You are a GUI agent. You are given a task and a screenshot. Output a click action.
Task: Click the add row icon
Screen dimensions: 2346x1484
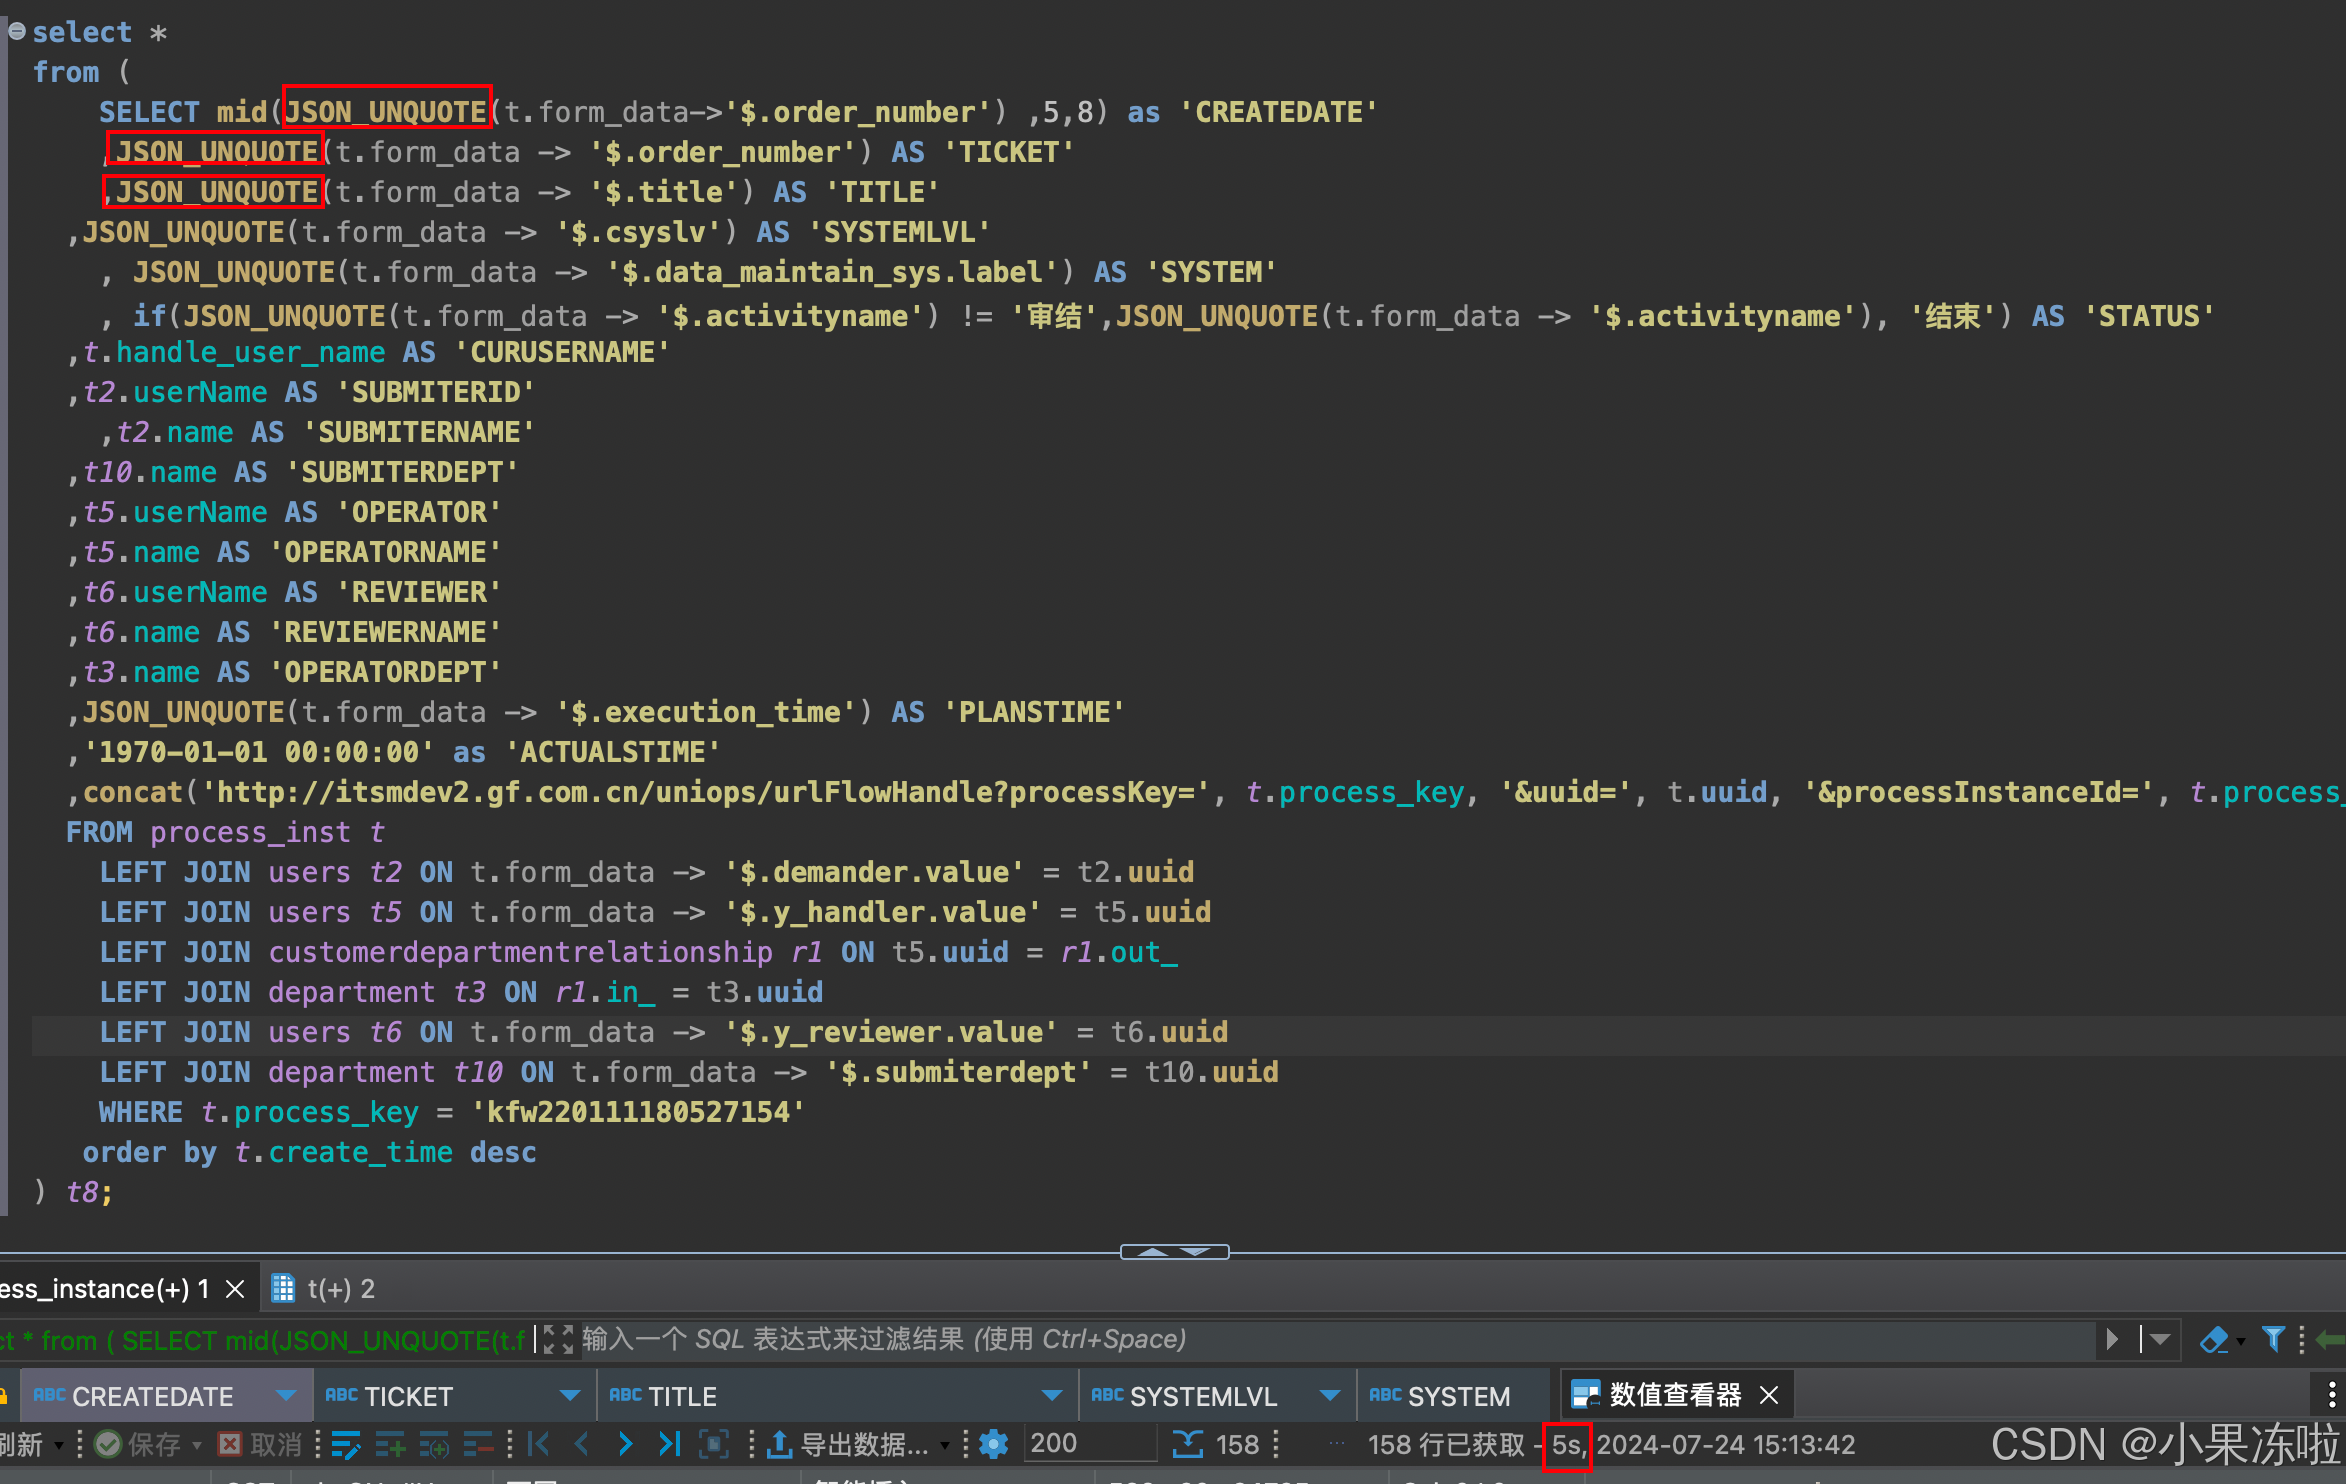click(x=390, y=1445)
